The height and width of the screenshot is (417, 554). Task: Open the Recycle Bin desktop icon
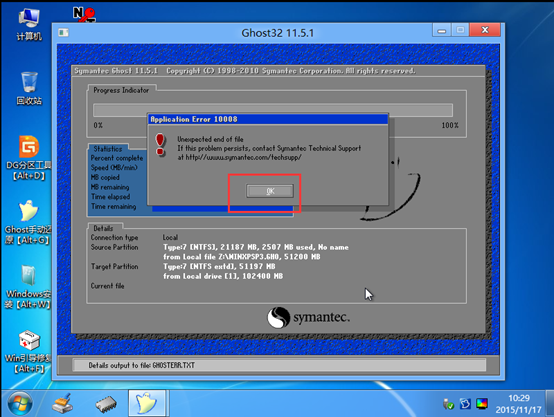(x=29, y=88)
